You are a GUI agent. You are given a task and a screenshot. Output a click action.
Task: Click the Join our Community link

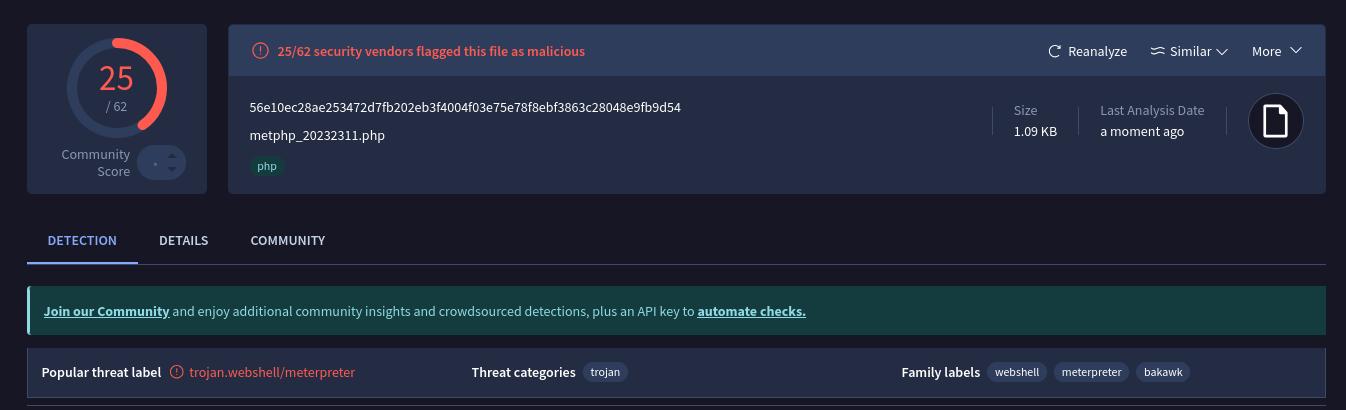click(106, 311)
